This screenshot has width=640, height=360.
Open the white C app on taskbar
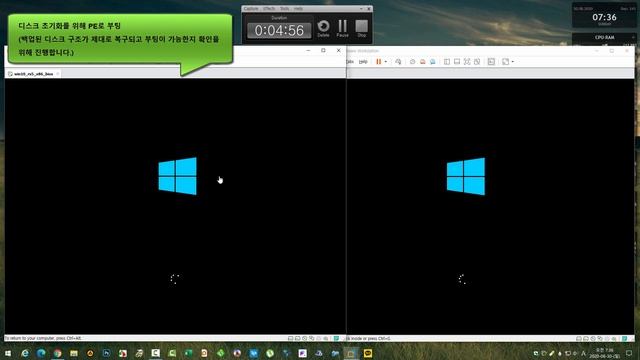[x=156, y=353]
